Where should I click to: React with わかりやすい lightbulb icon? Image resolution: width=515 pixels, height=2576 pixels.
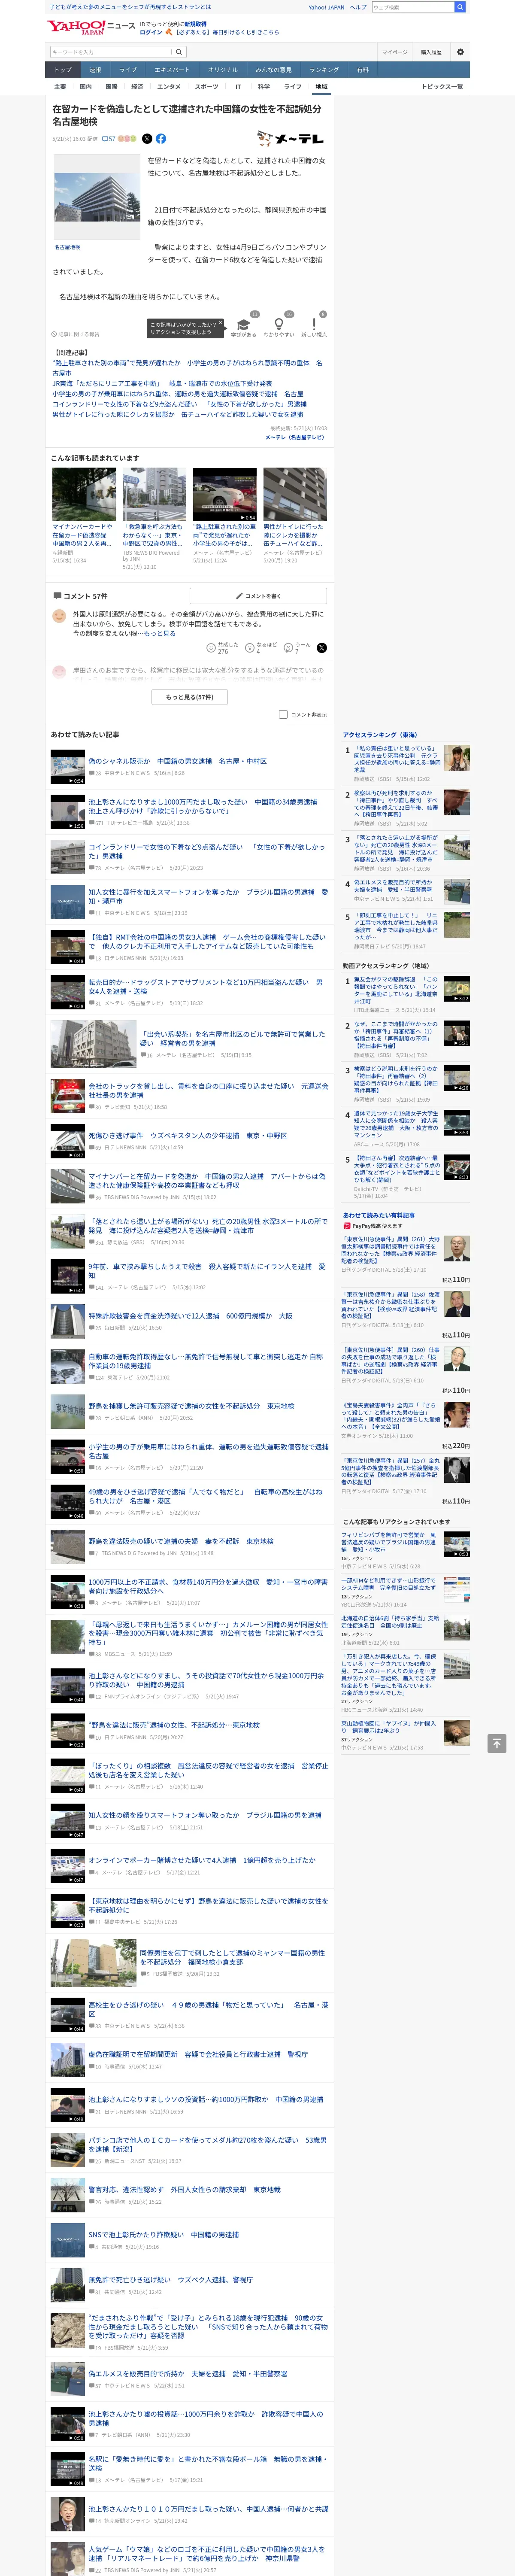tap(278, 324)
